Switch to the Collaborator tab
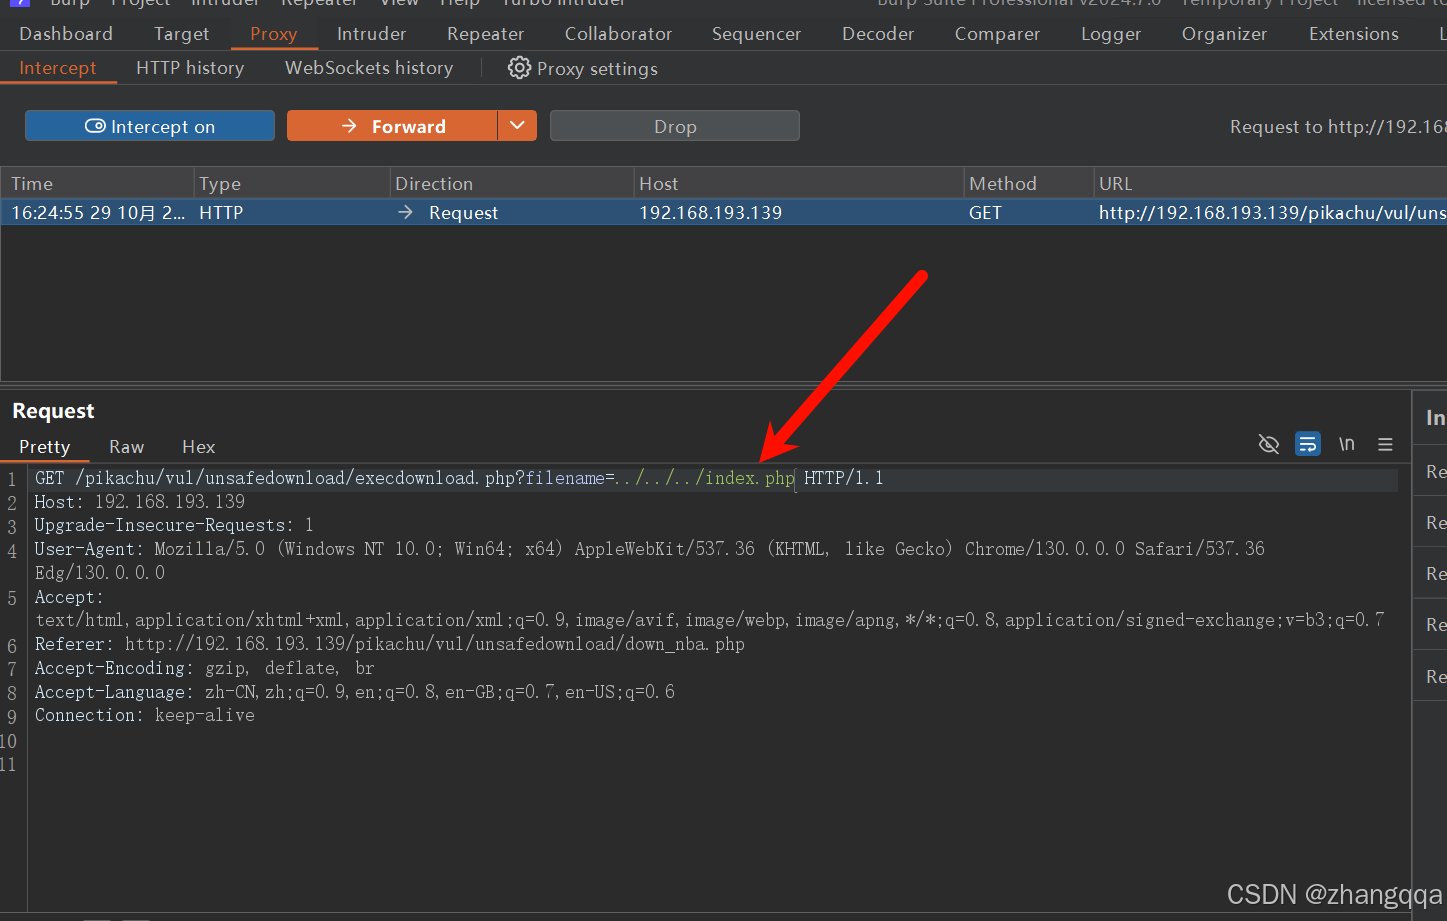This screenshot has width=1447, height=921. click(618, 34)
